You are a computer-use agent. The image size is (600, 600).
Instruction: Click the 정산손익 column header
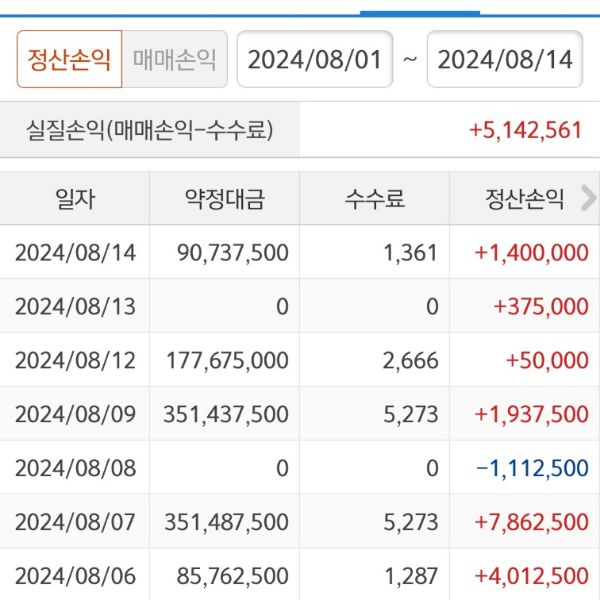pyautogui.click(x=520, y=198)
